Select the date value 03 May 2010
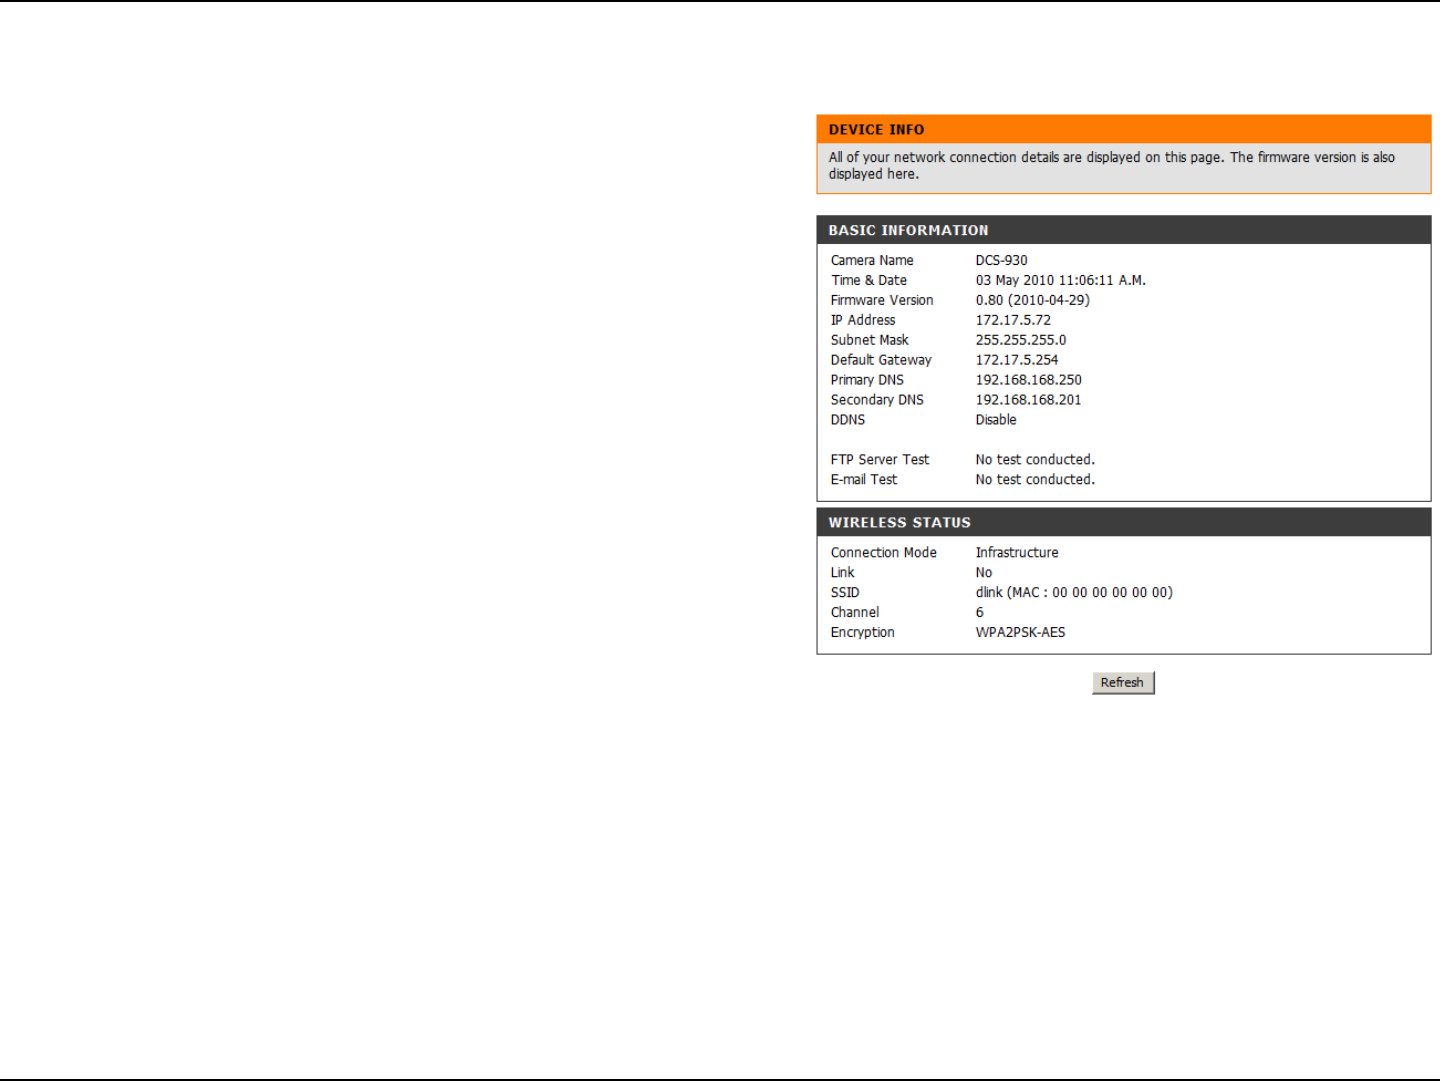This screenshot has height=1081, width=1440. point(1015,280)
